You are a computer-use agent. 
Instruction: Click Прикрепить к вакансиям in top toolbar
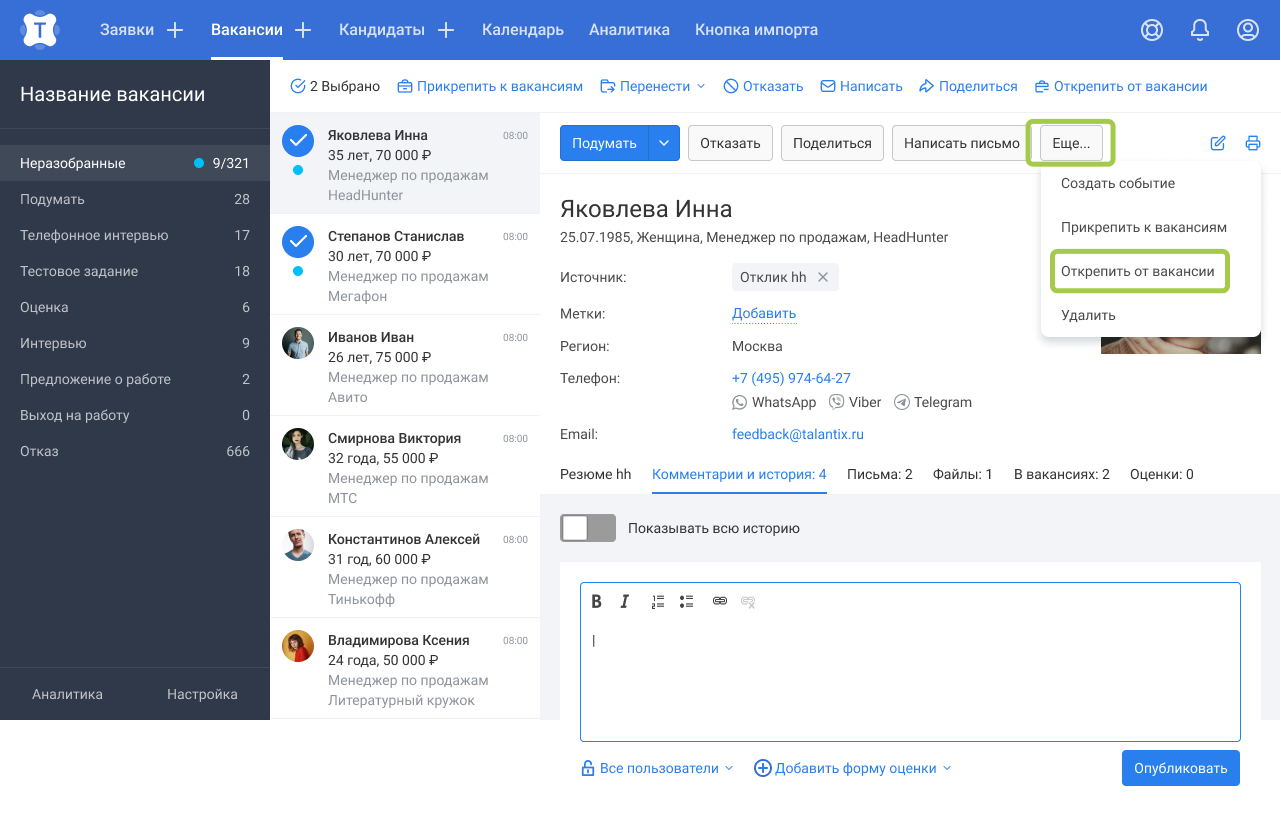(x=490, y=86)
